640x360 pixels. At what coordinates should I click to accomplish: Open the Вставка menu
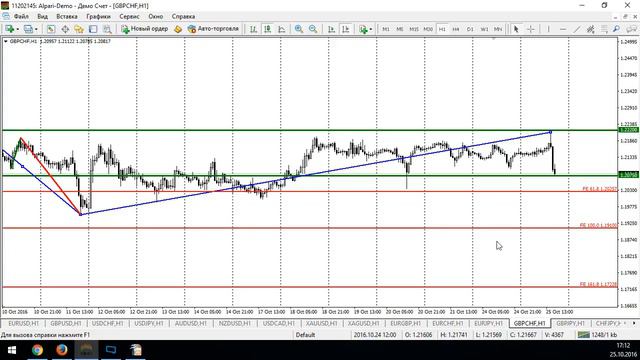67,16
